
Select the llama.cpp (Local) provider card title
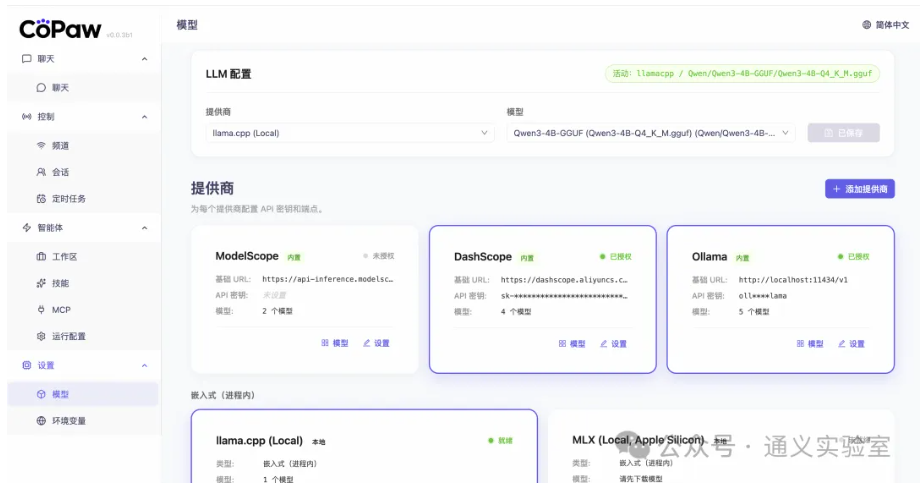pyautogui.click(x=259, y=441)
